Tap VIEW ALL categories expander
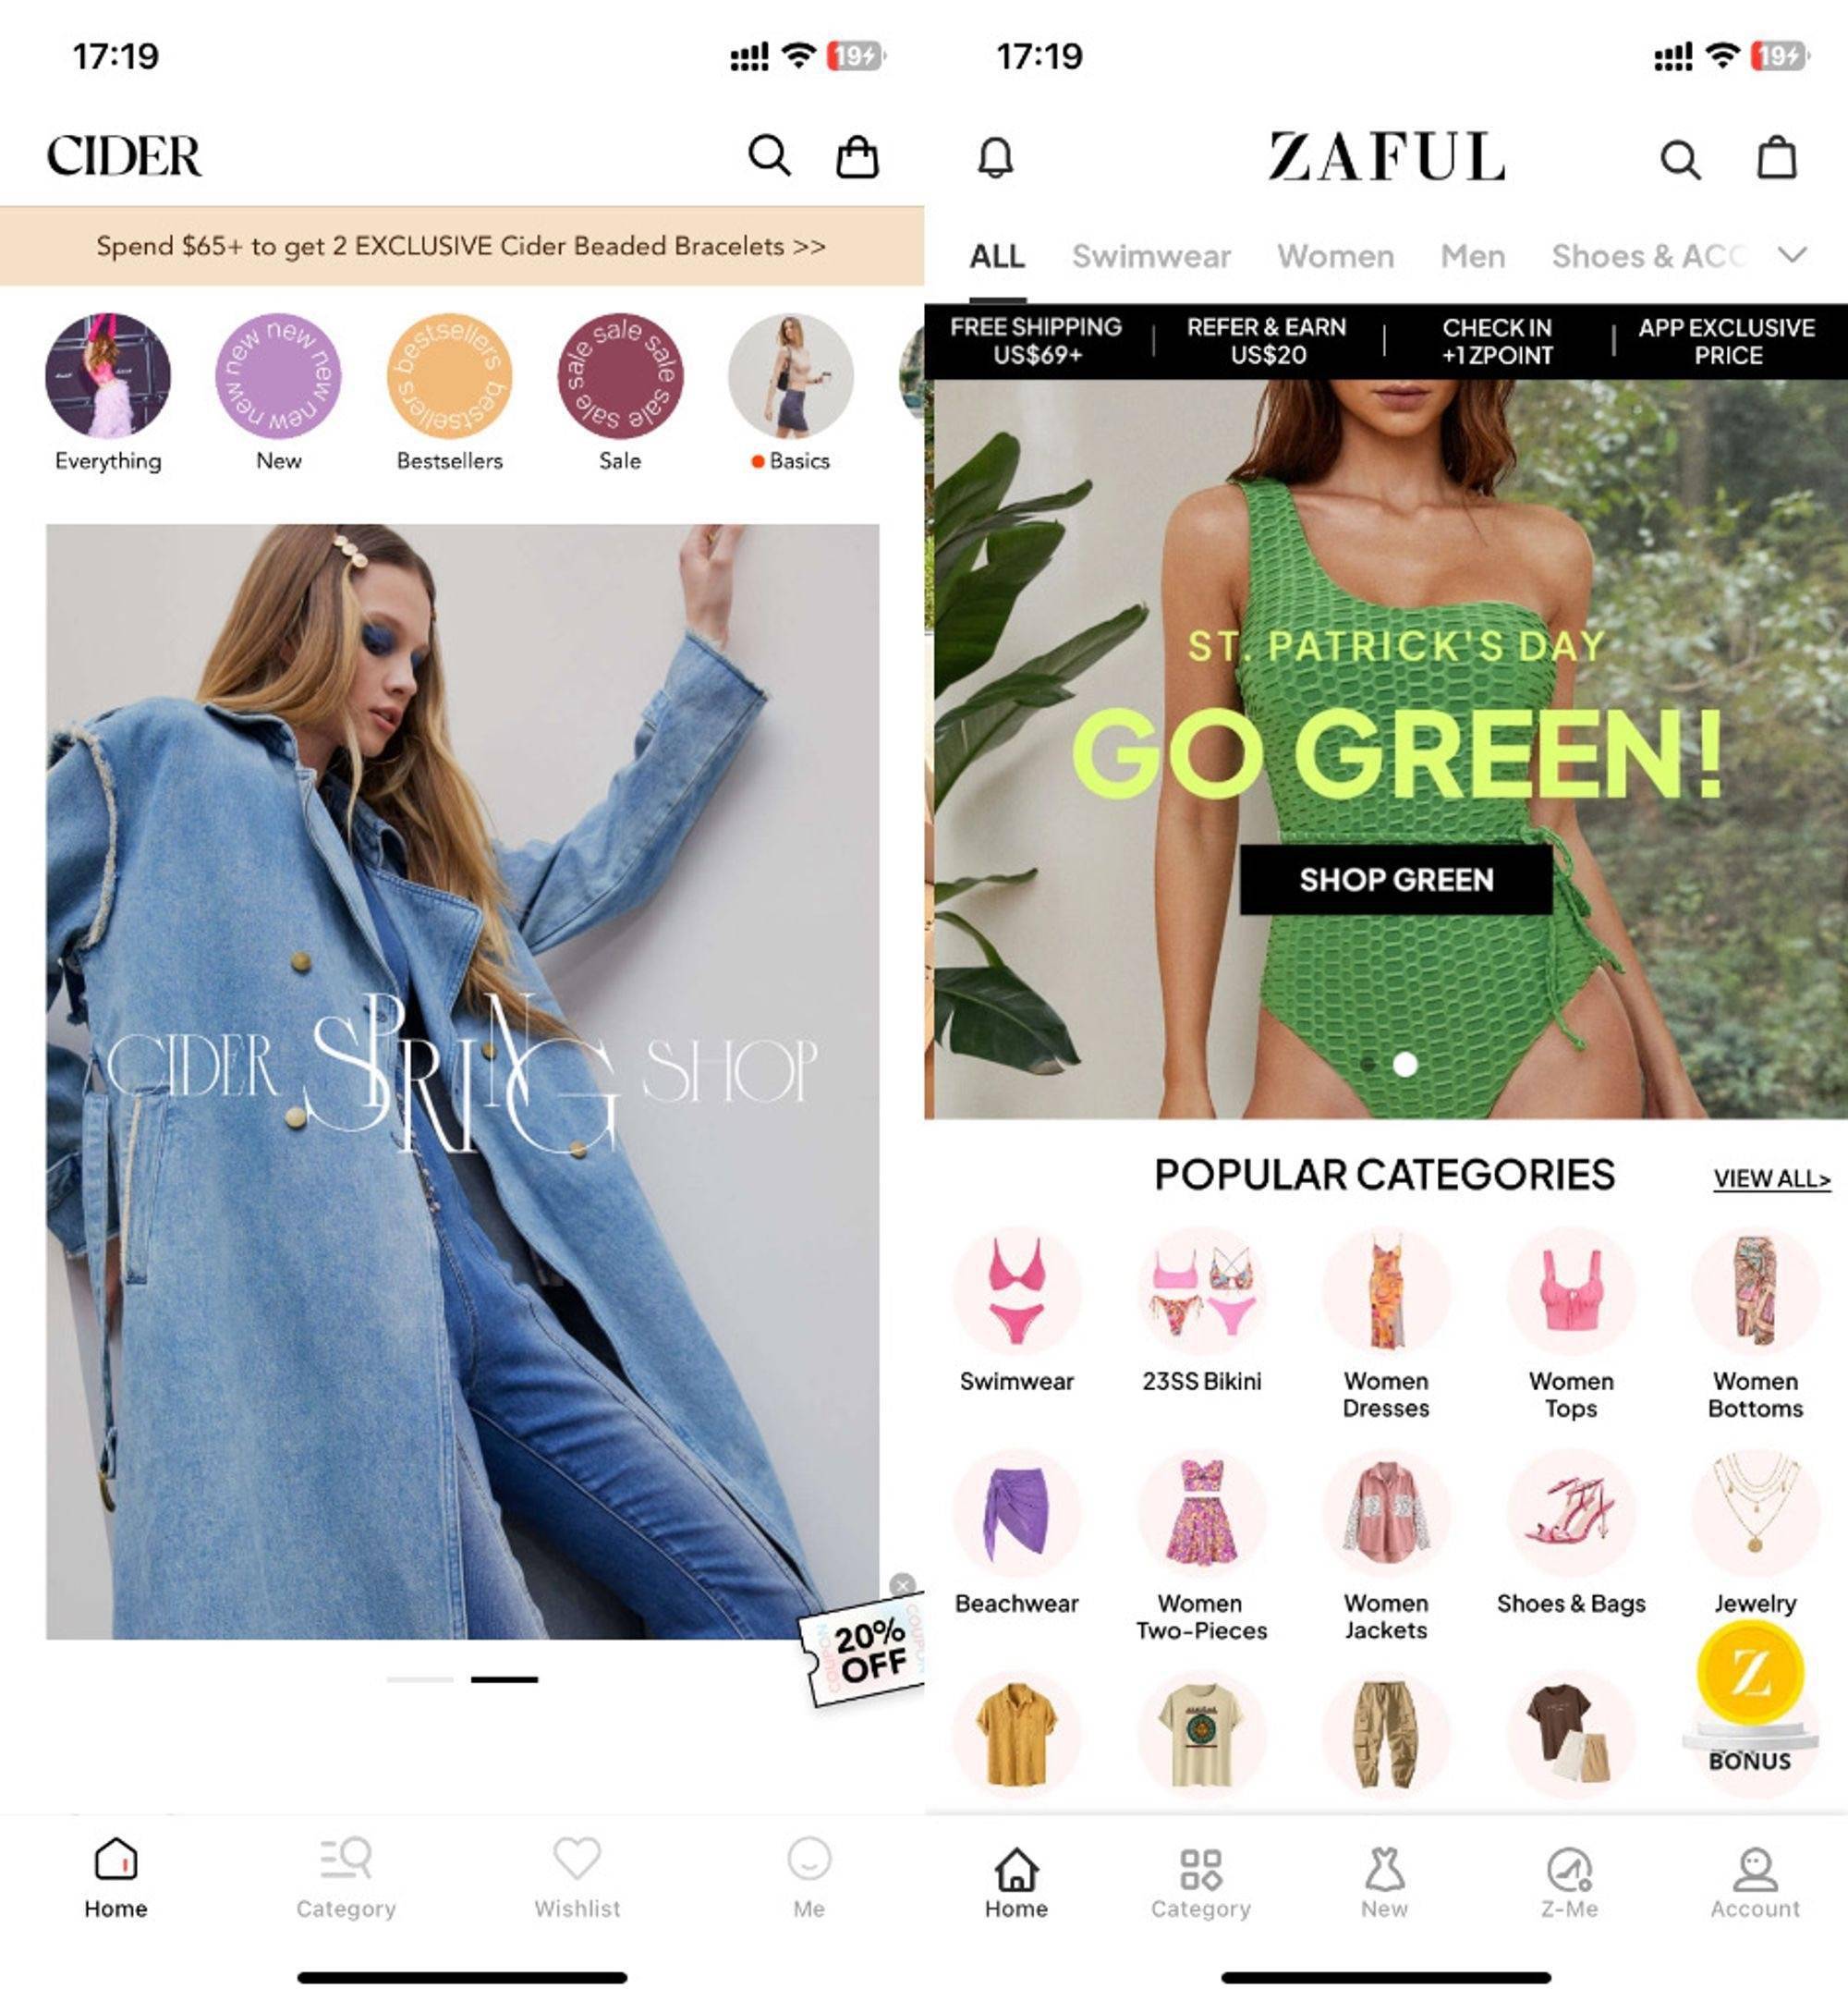Viewport: 1848px width, 2001px height. pyautogui.click(x=1761, y=1177)
